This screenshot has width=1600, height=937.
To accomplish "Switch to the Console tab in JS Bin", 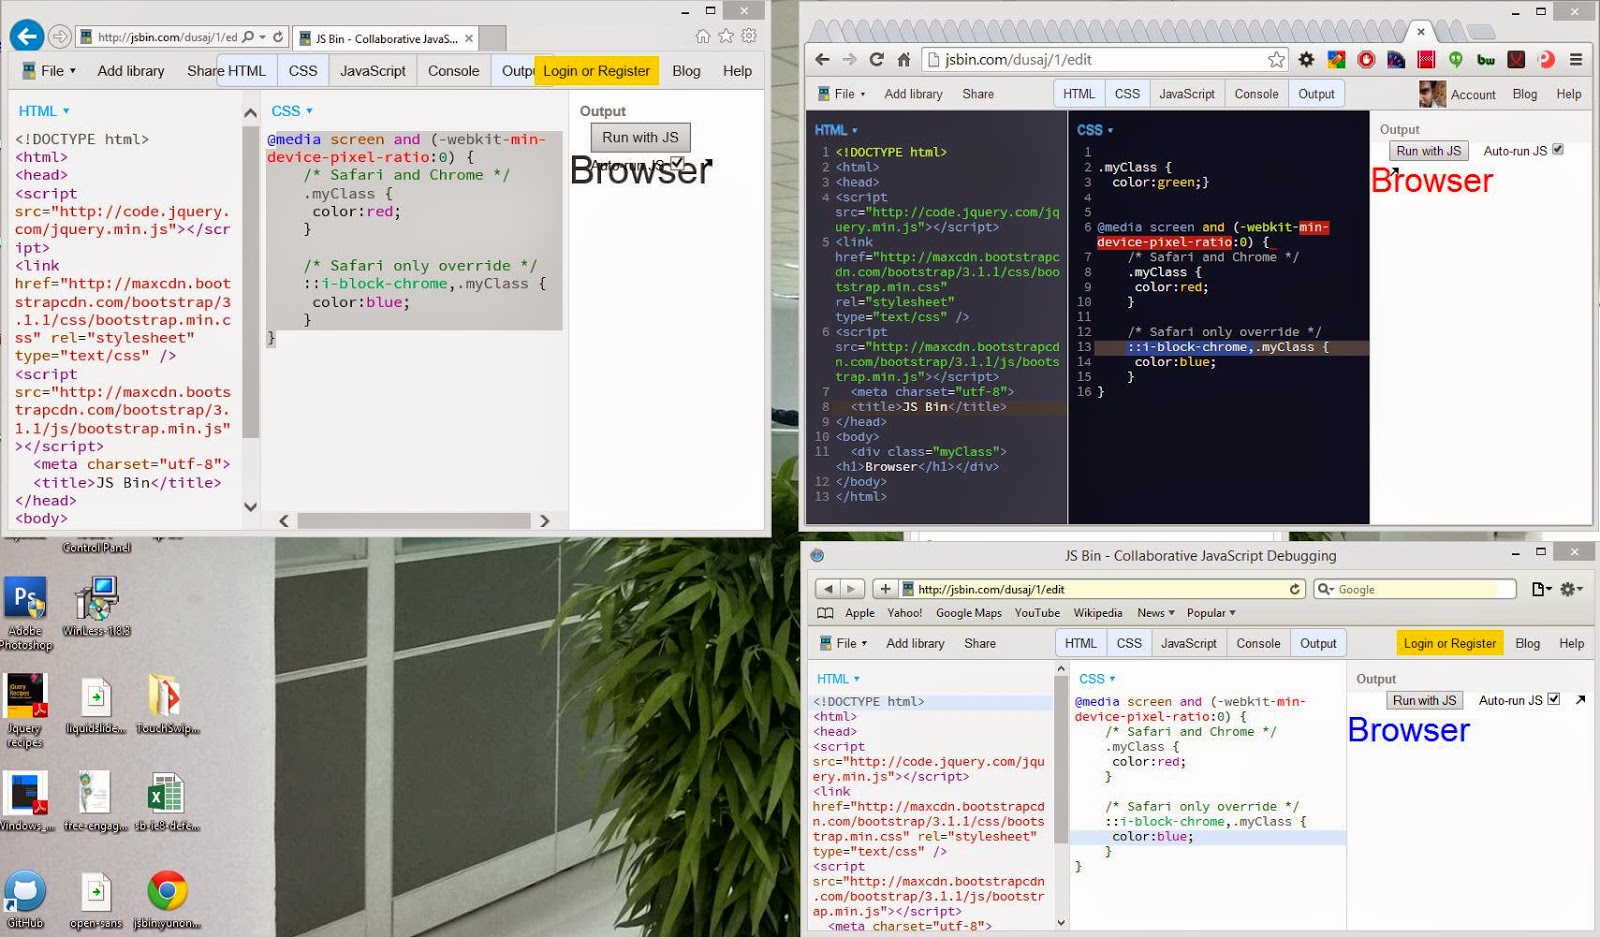I will point(1257,93).
